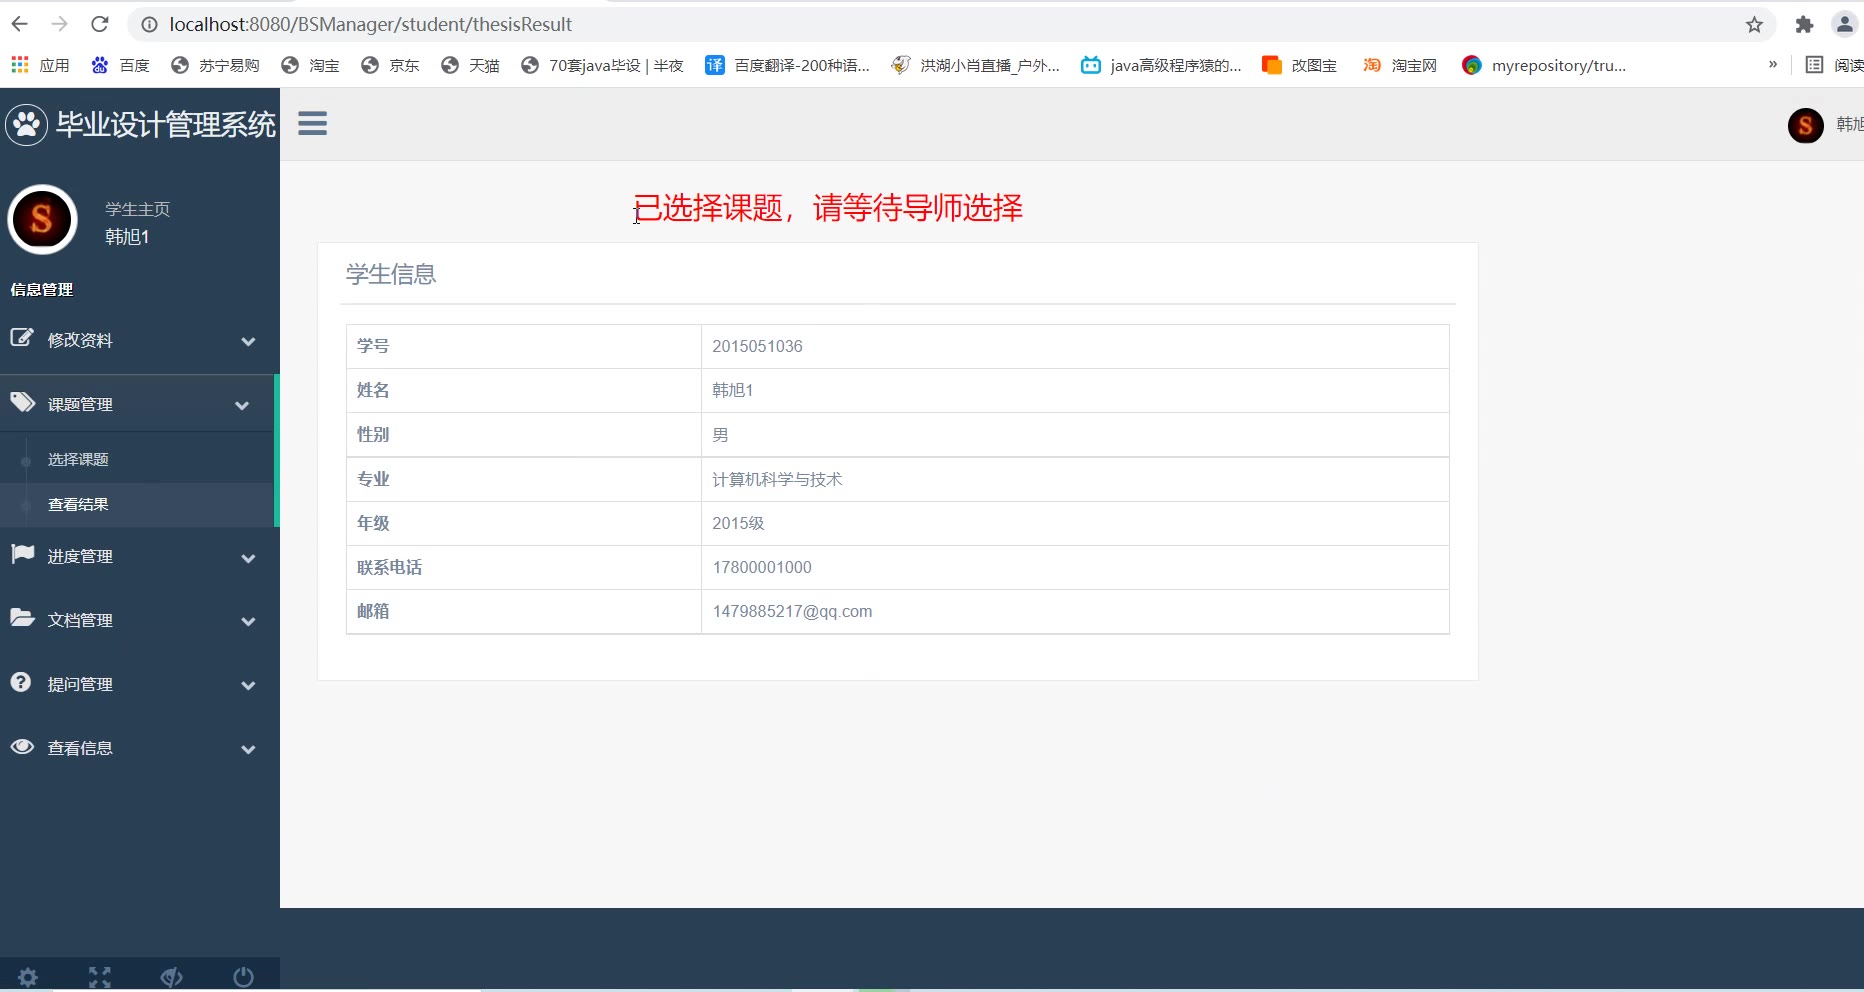Reload the page with the refresh icon
Screen dimensions: 1864x992
(x=99, y=24)
